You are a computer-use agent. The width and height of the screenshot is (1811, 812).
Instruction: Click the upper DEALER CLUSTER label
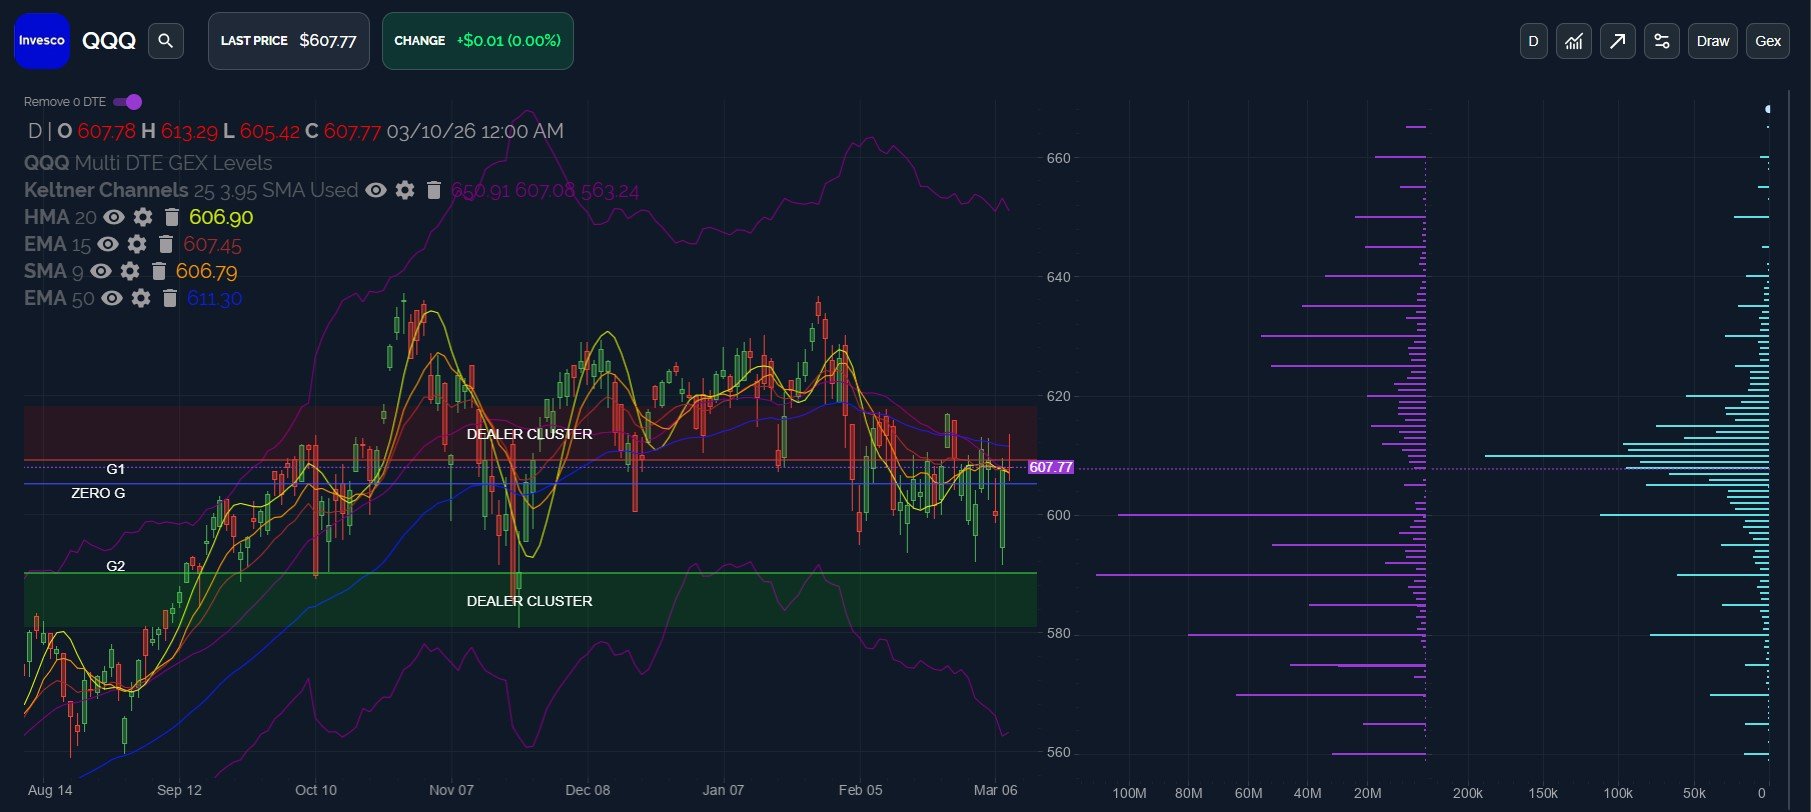point(530,434)
